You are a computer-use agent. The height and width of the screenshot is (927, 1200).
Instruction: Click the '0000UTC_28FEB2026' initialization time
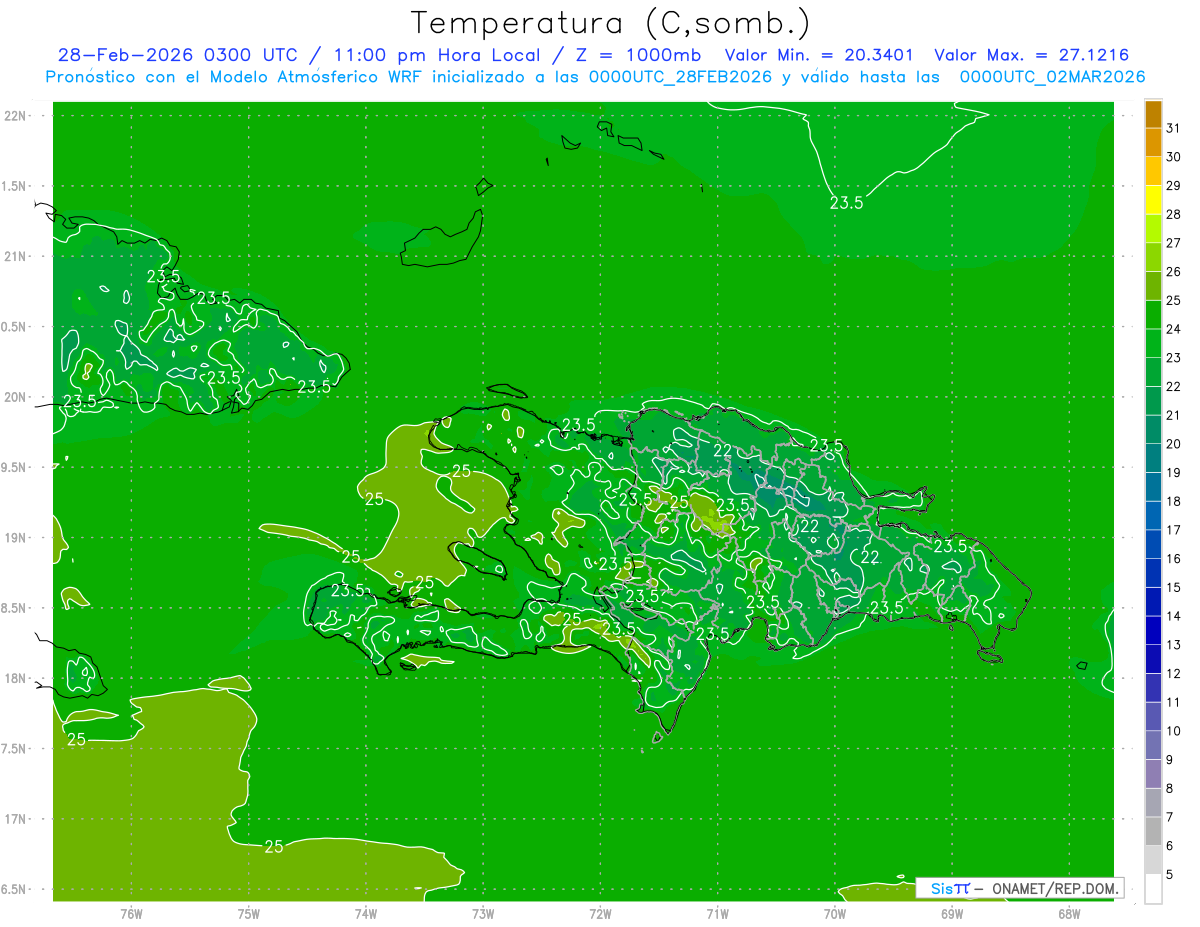(x=681, y=77)
